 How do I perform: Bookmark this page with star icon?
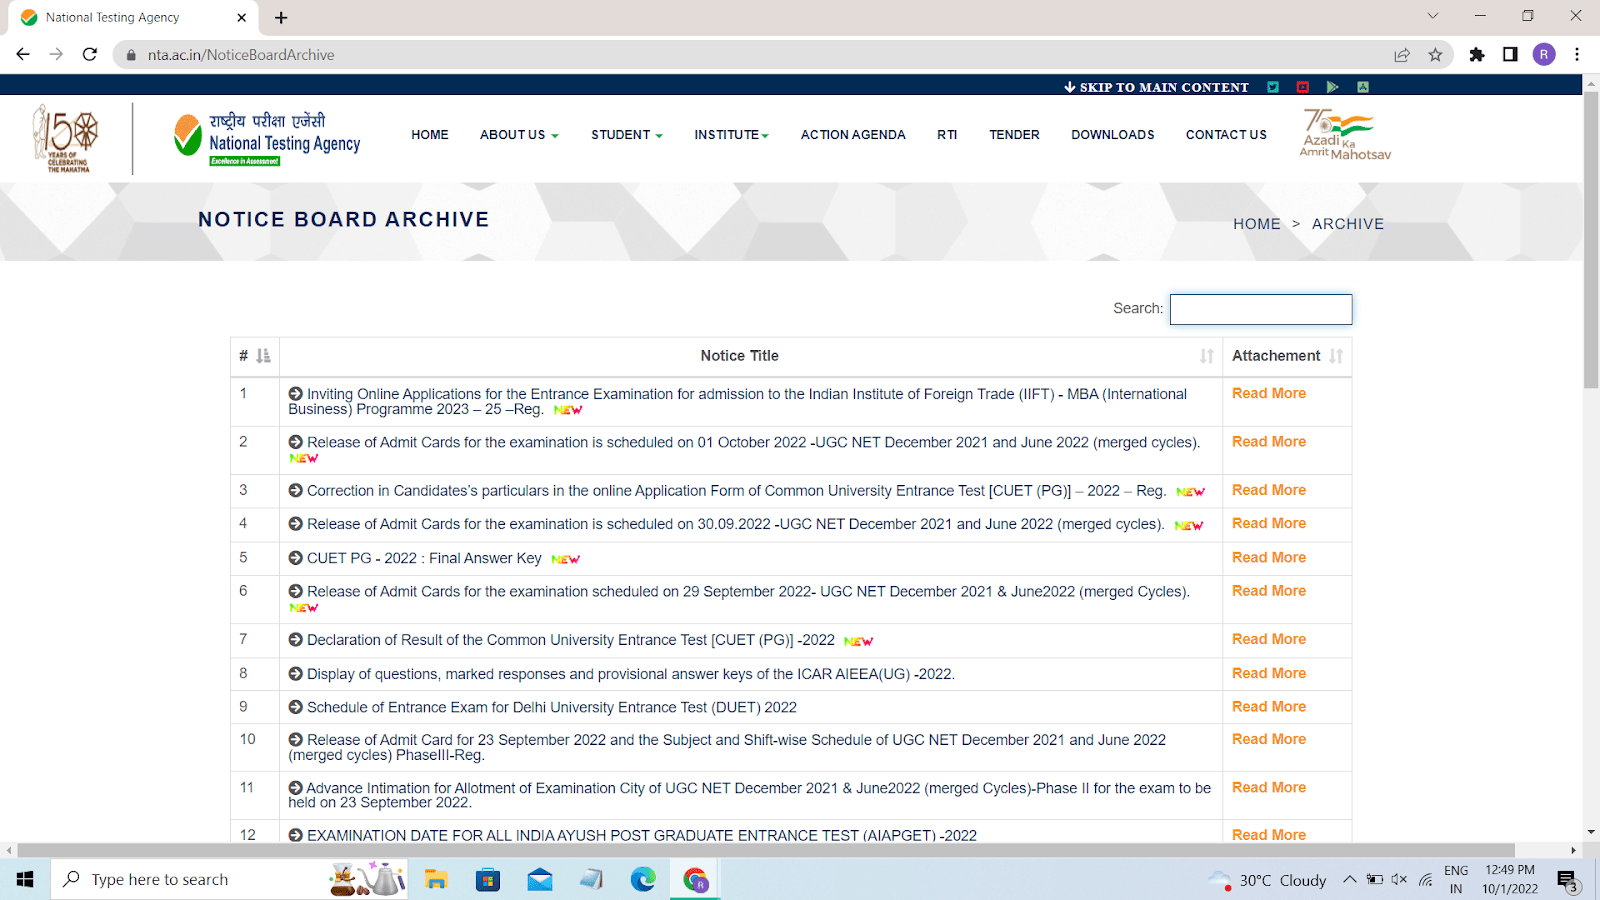[1435, 55]
